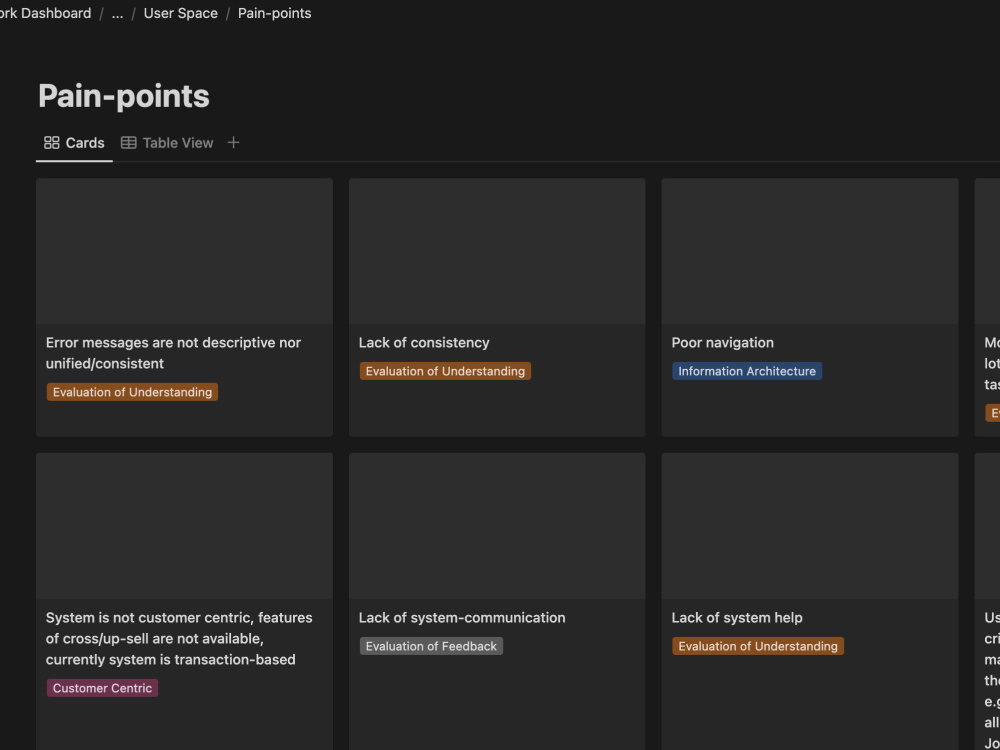The height and width of the screenshot is (750, 1000).
Task: Click the cover area of the Lack of system-communication card
Action: [497, 526]
